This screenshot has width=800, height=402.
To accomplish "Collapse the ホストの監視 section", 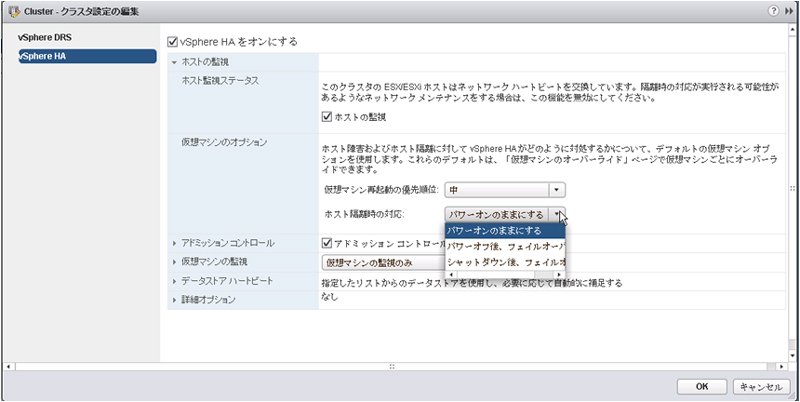I will coord(174,62).
